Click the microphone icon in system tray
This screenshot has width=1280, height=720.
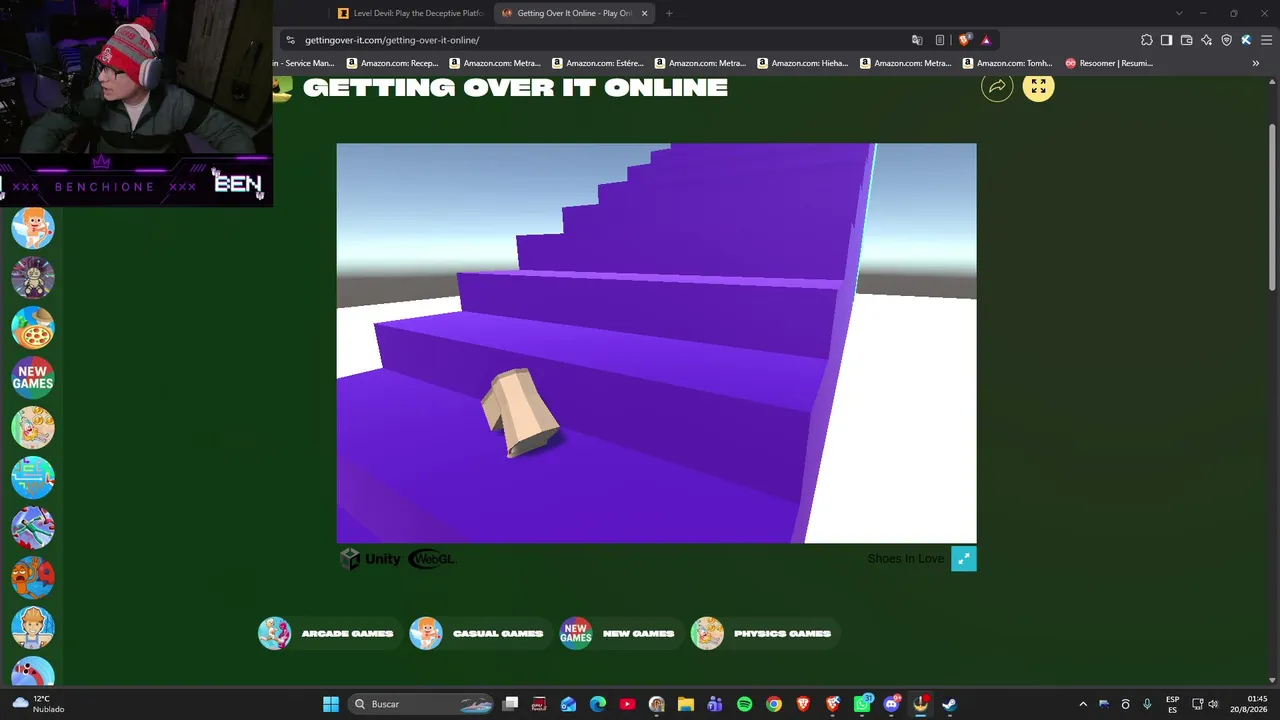(x=1147, y=704)
